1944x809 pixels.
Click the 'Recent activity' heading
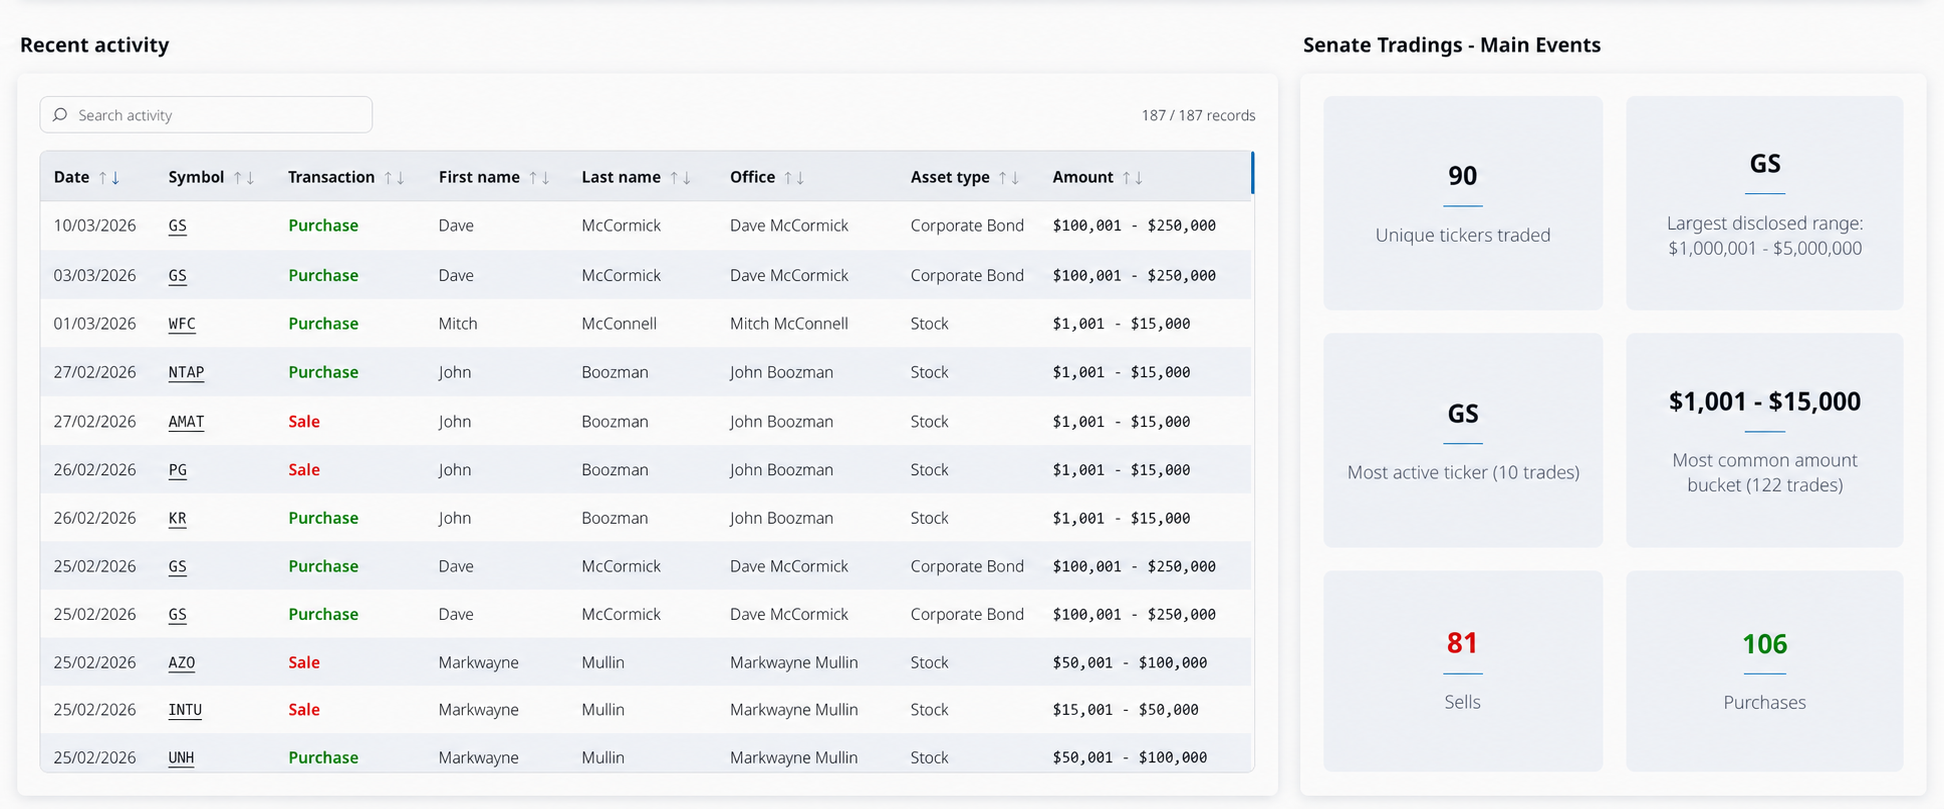pyautogui.click(x=95, y=45)
